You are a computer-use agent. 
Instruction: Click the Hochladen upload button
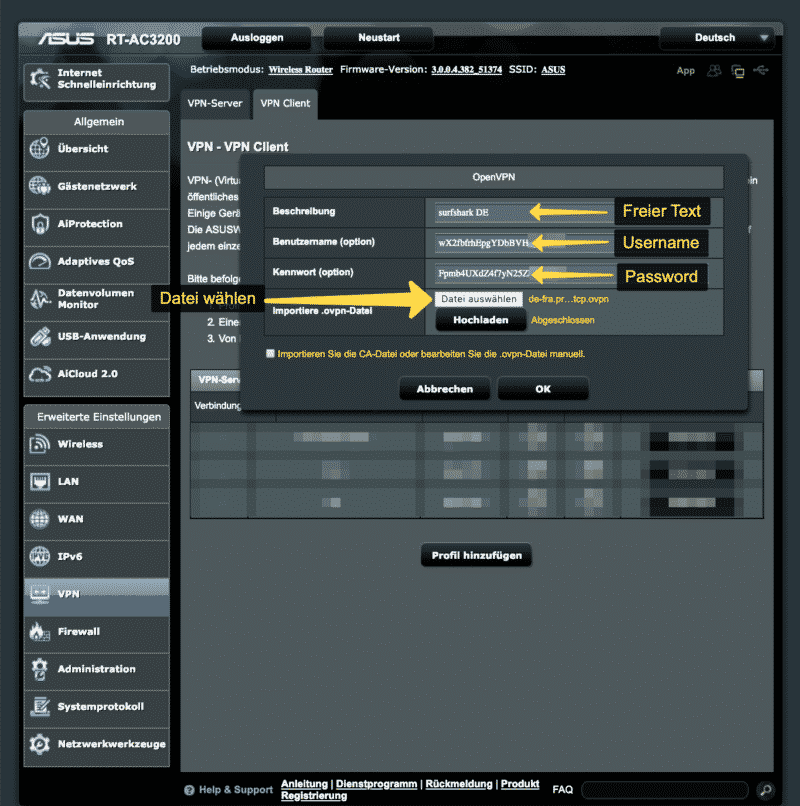[481, 320]
